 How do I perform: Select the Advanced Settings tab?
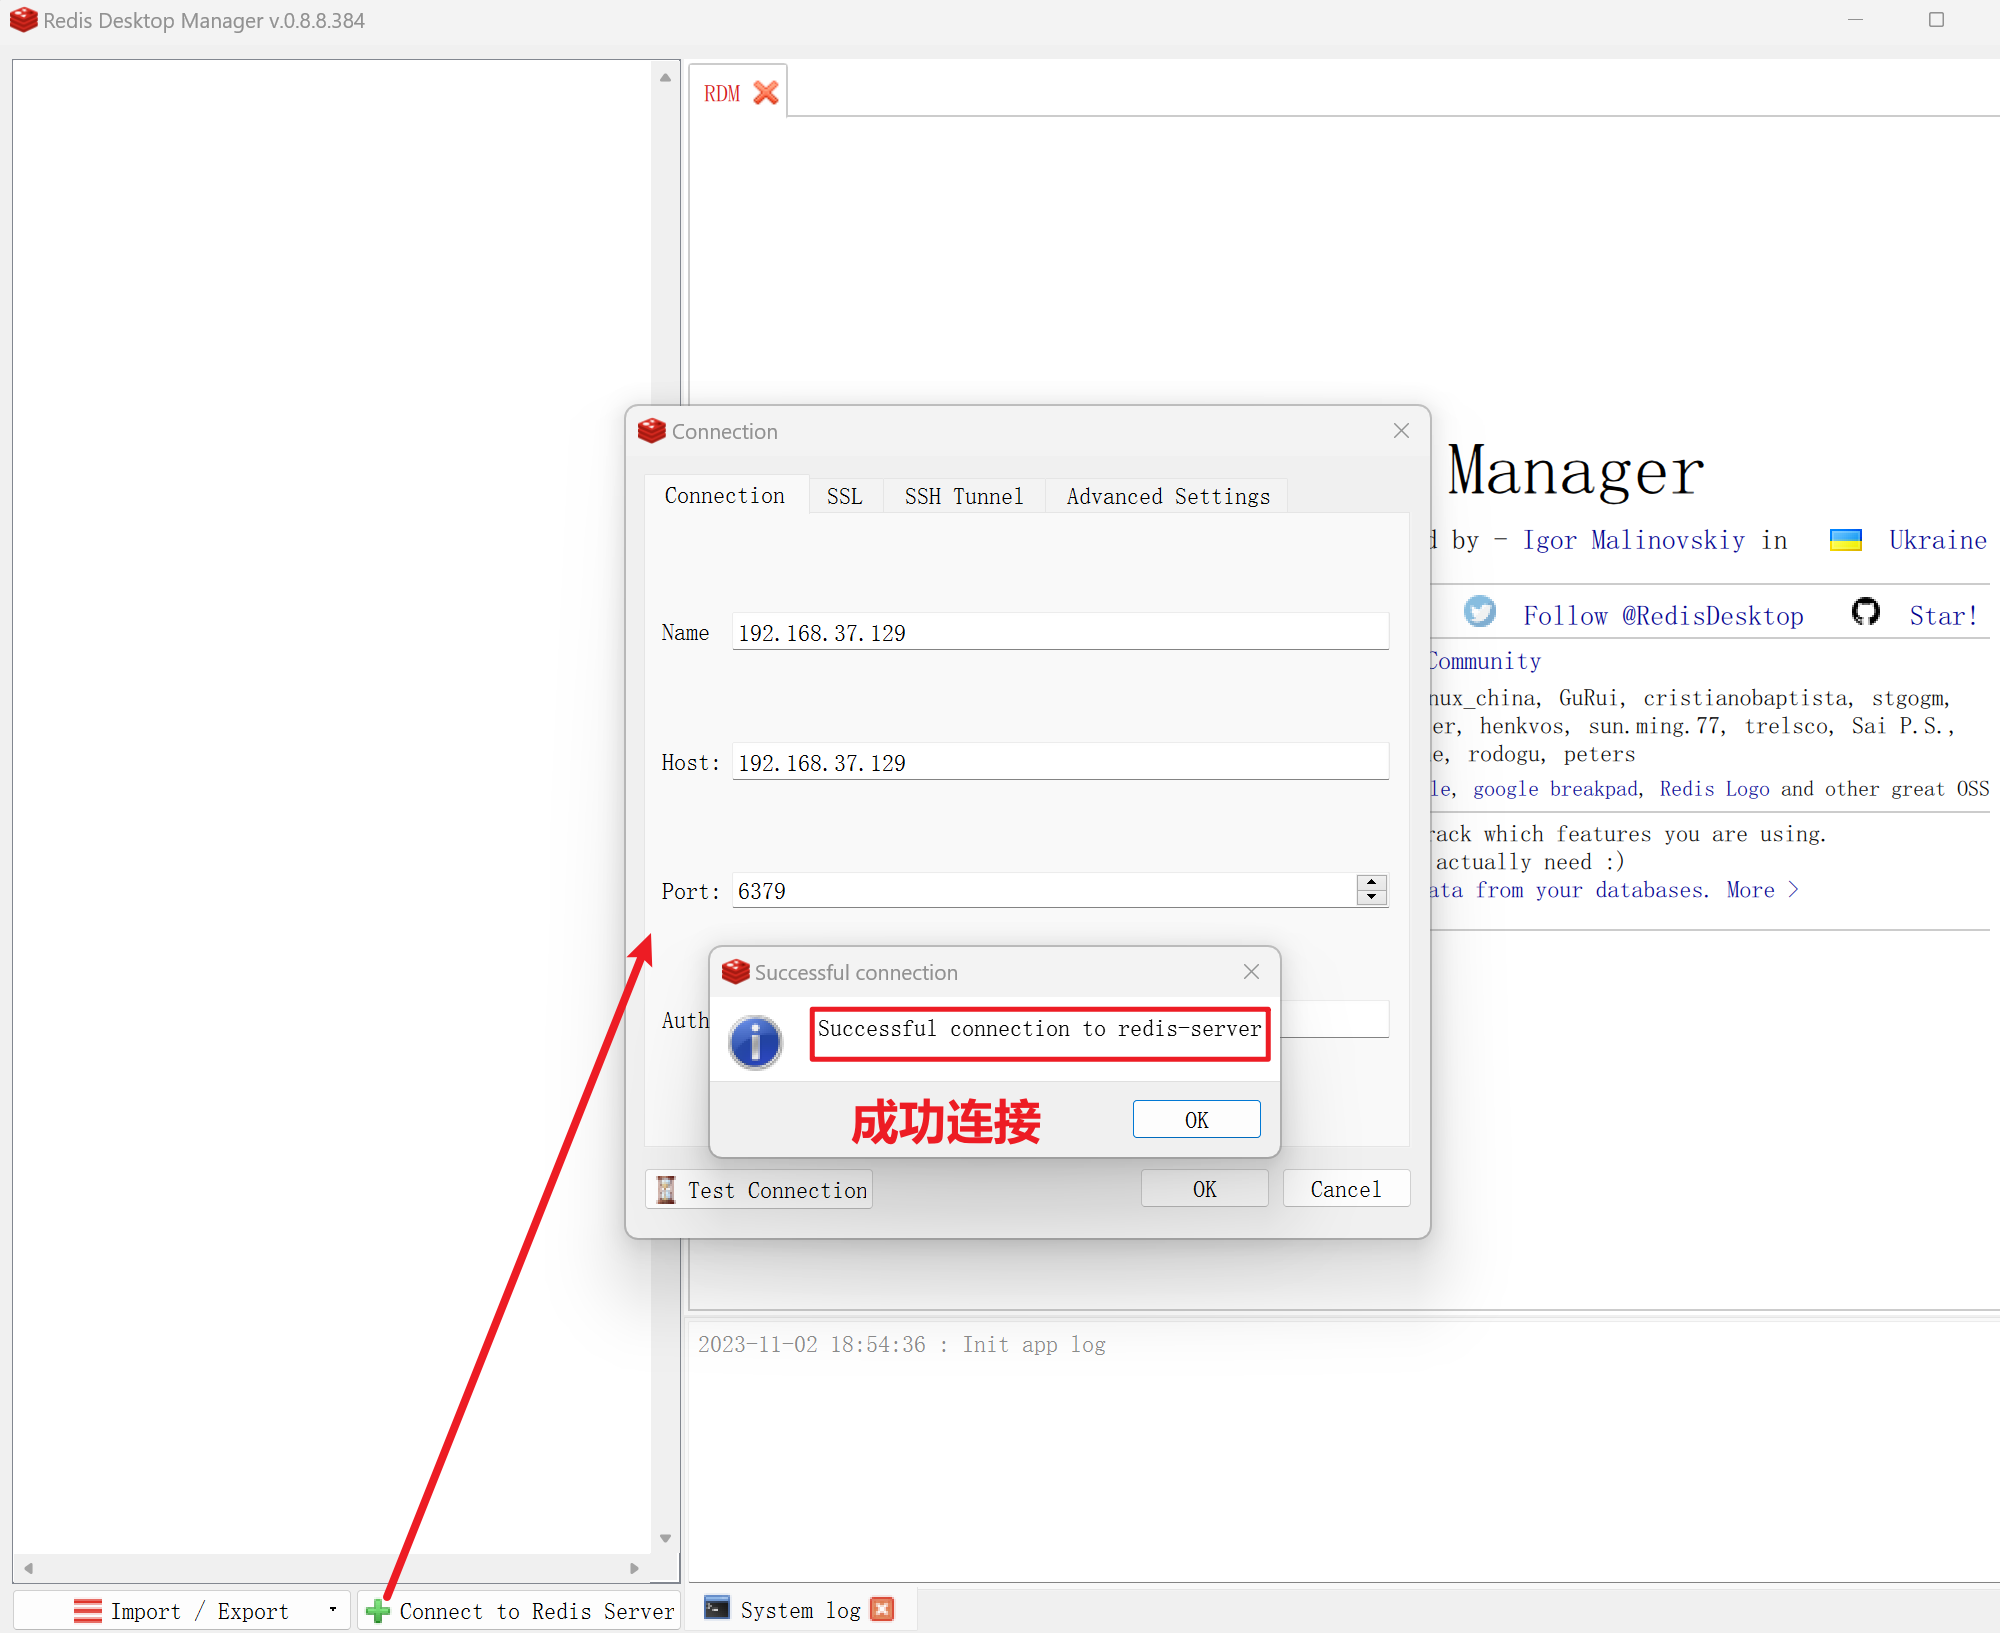(x=1167, y=496)
